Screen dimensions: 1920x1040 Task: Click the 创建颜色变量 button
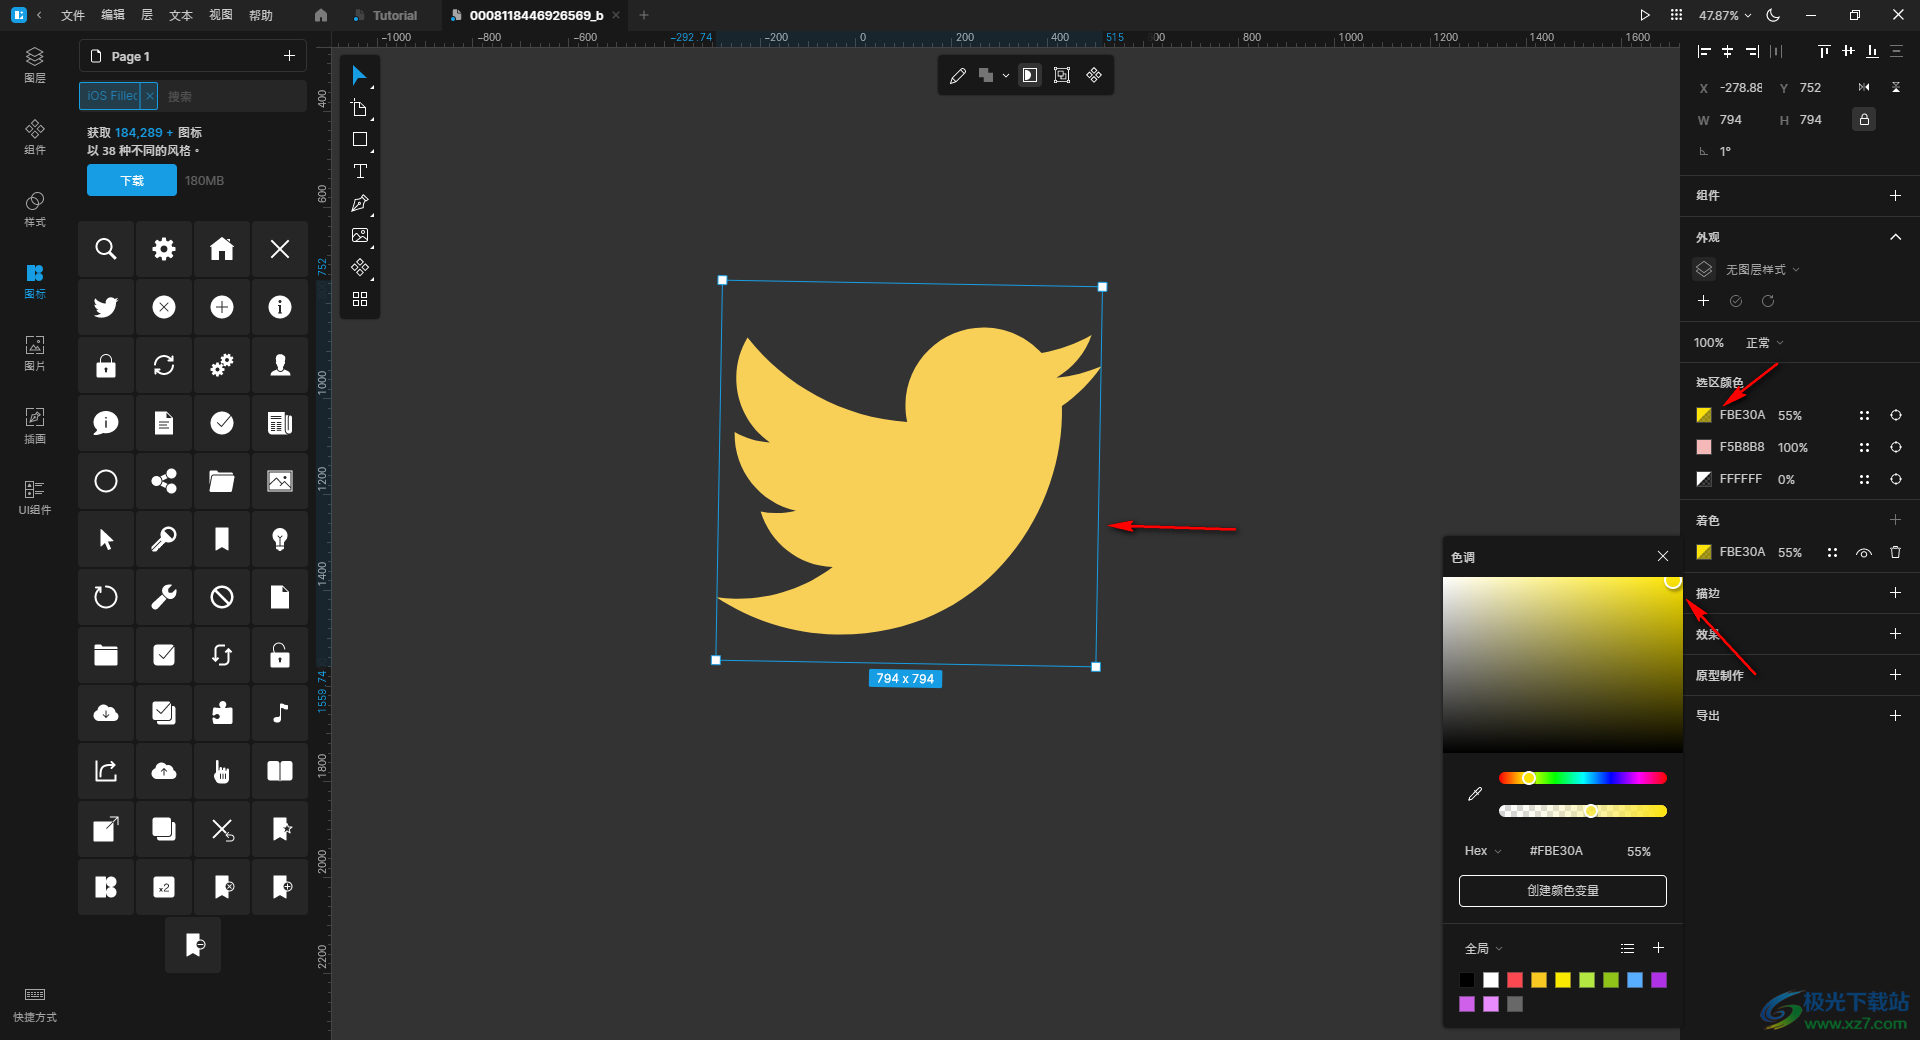[1562, 891]
